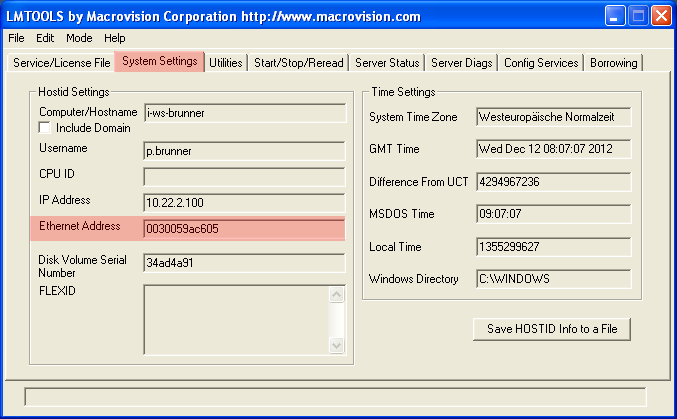677x419 pixels.
Task: Click the FLEXID label
Action: 57,291
